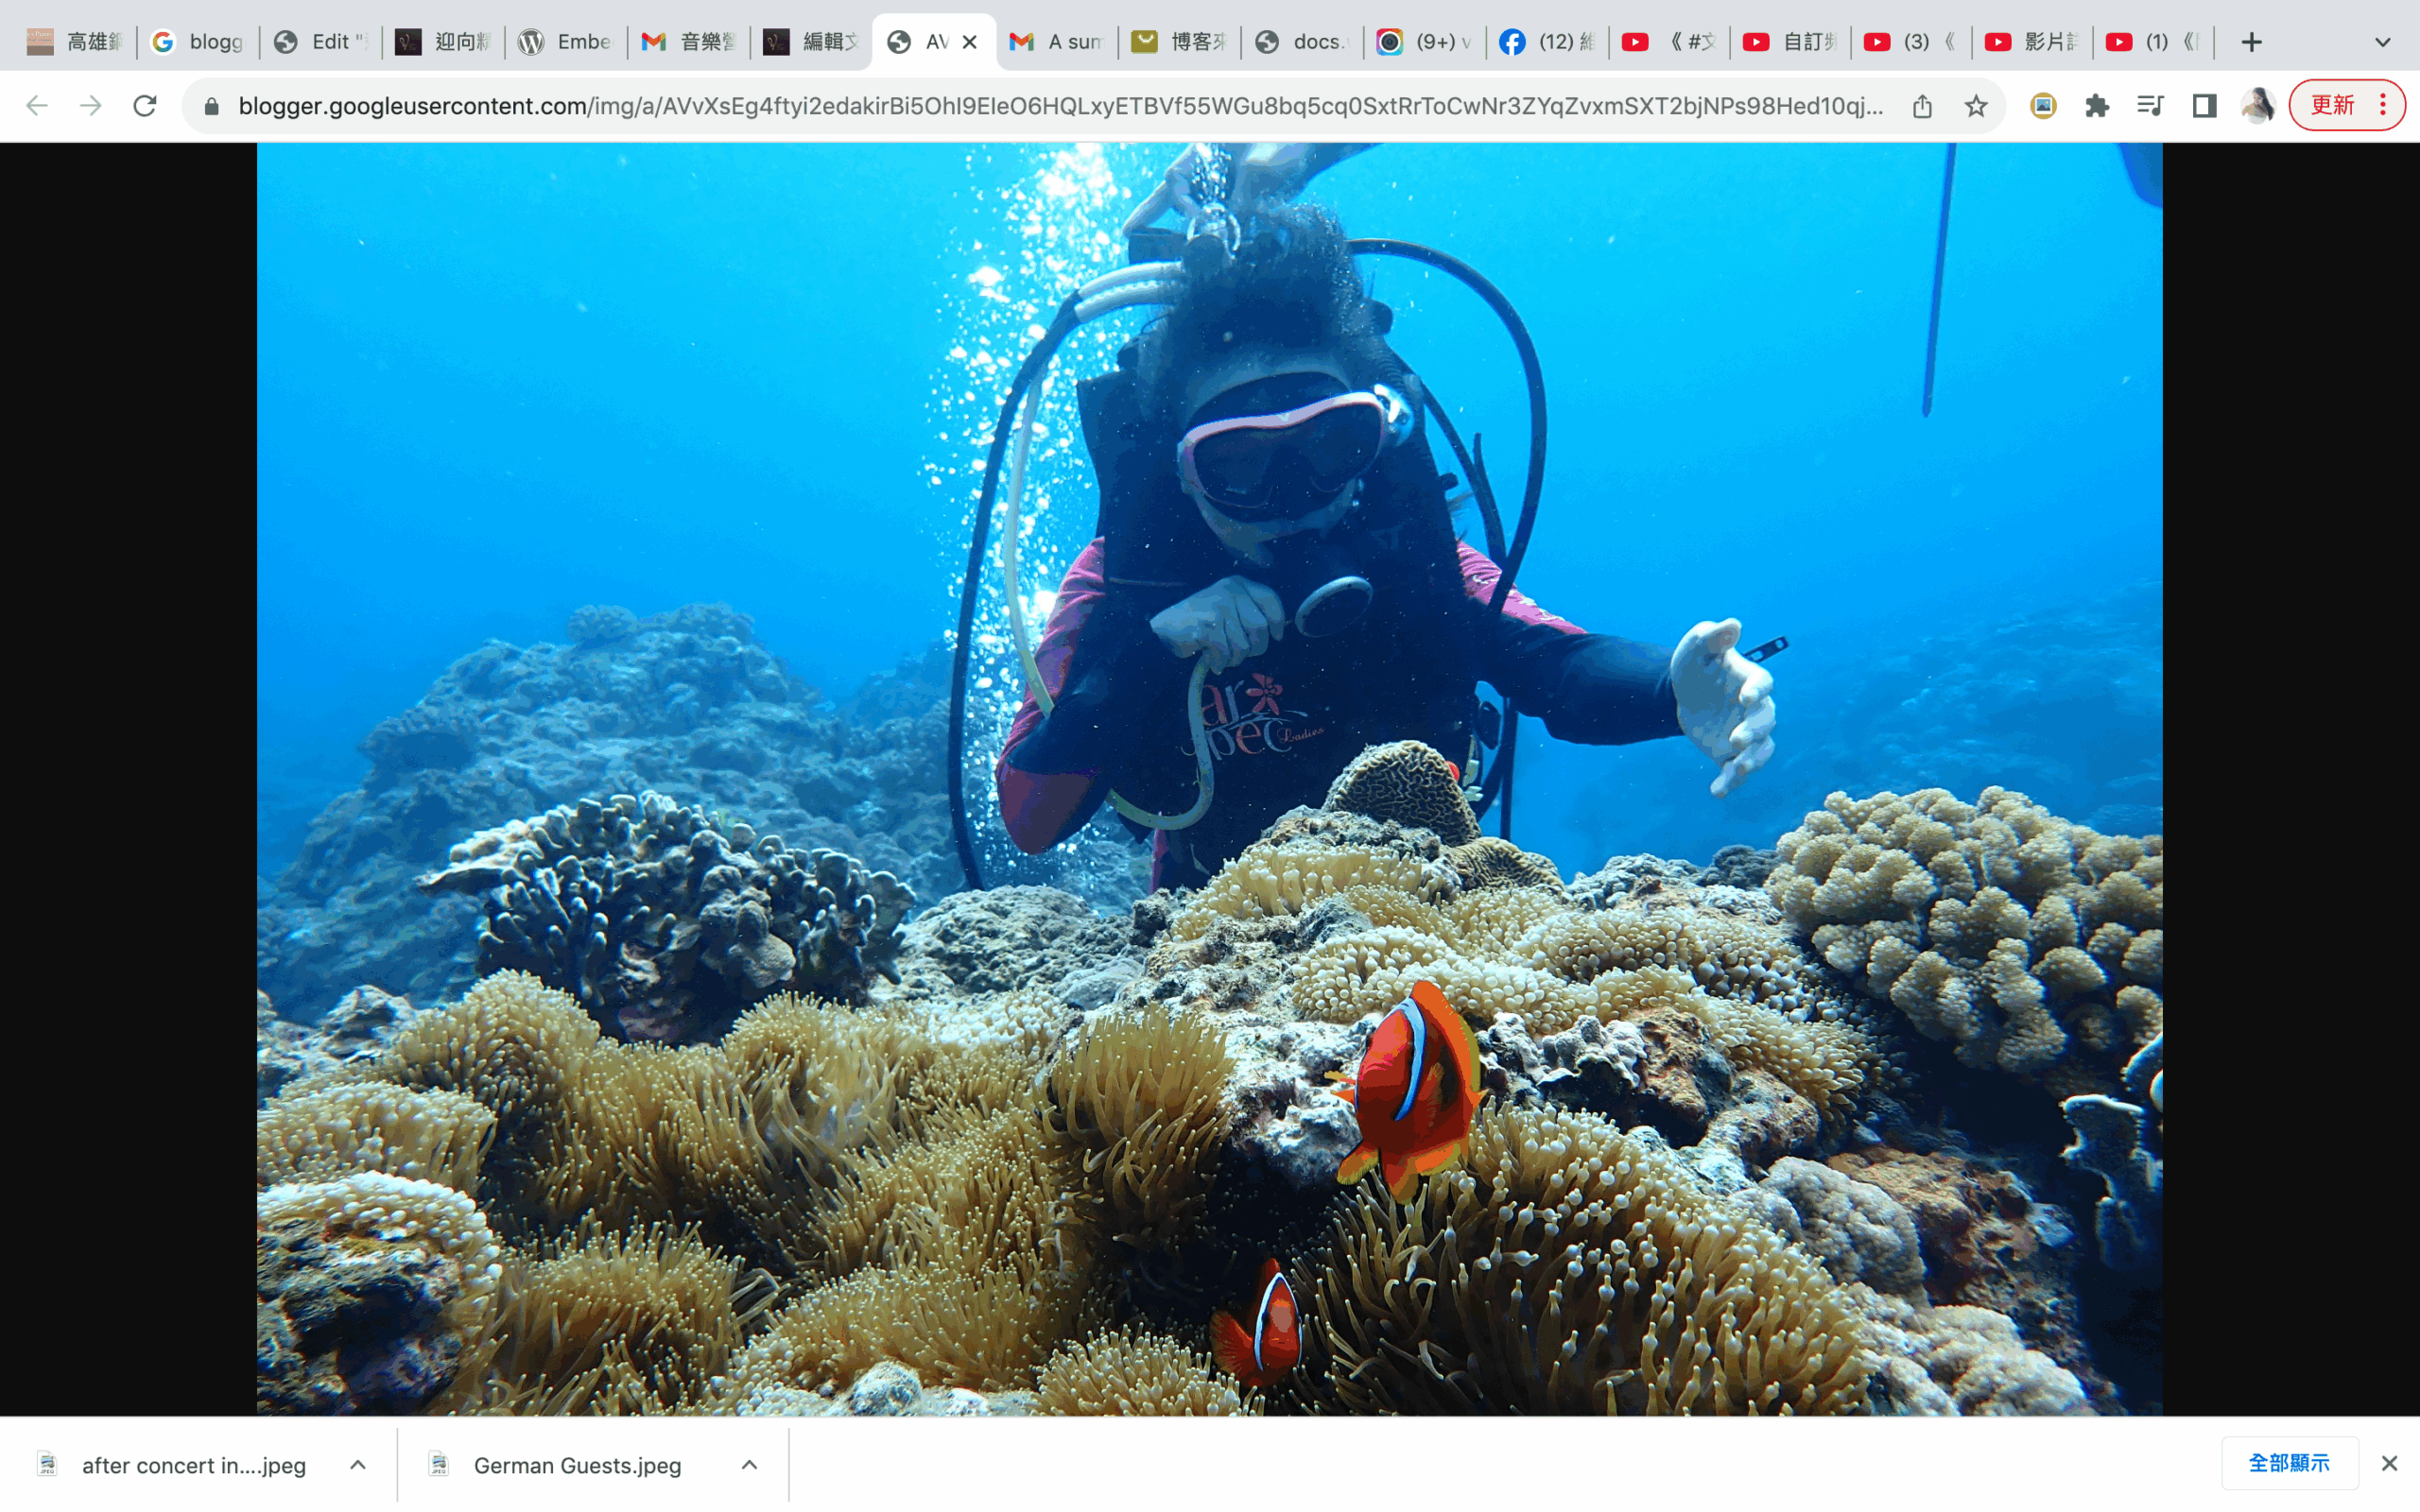2420x1512 pixels.
Task: Click the golden image extension icon
Action: tap(2044, 105)
